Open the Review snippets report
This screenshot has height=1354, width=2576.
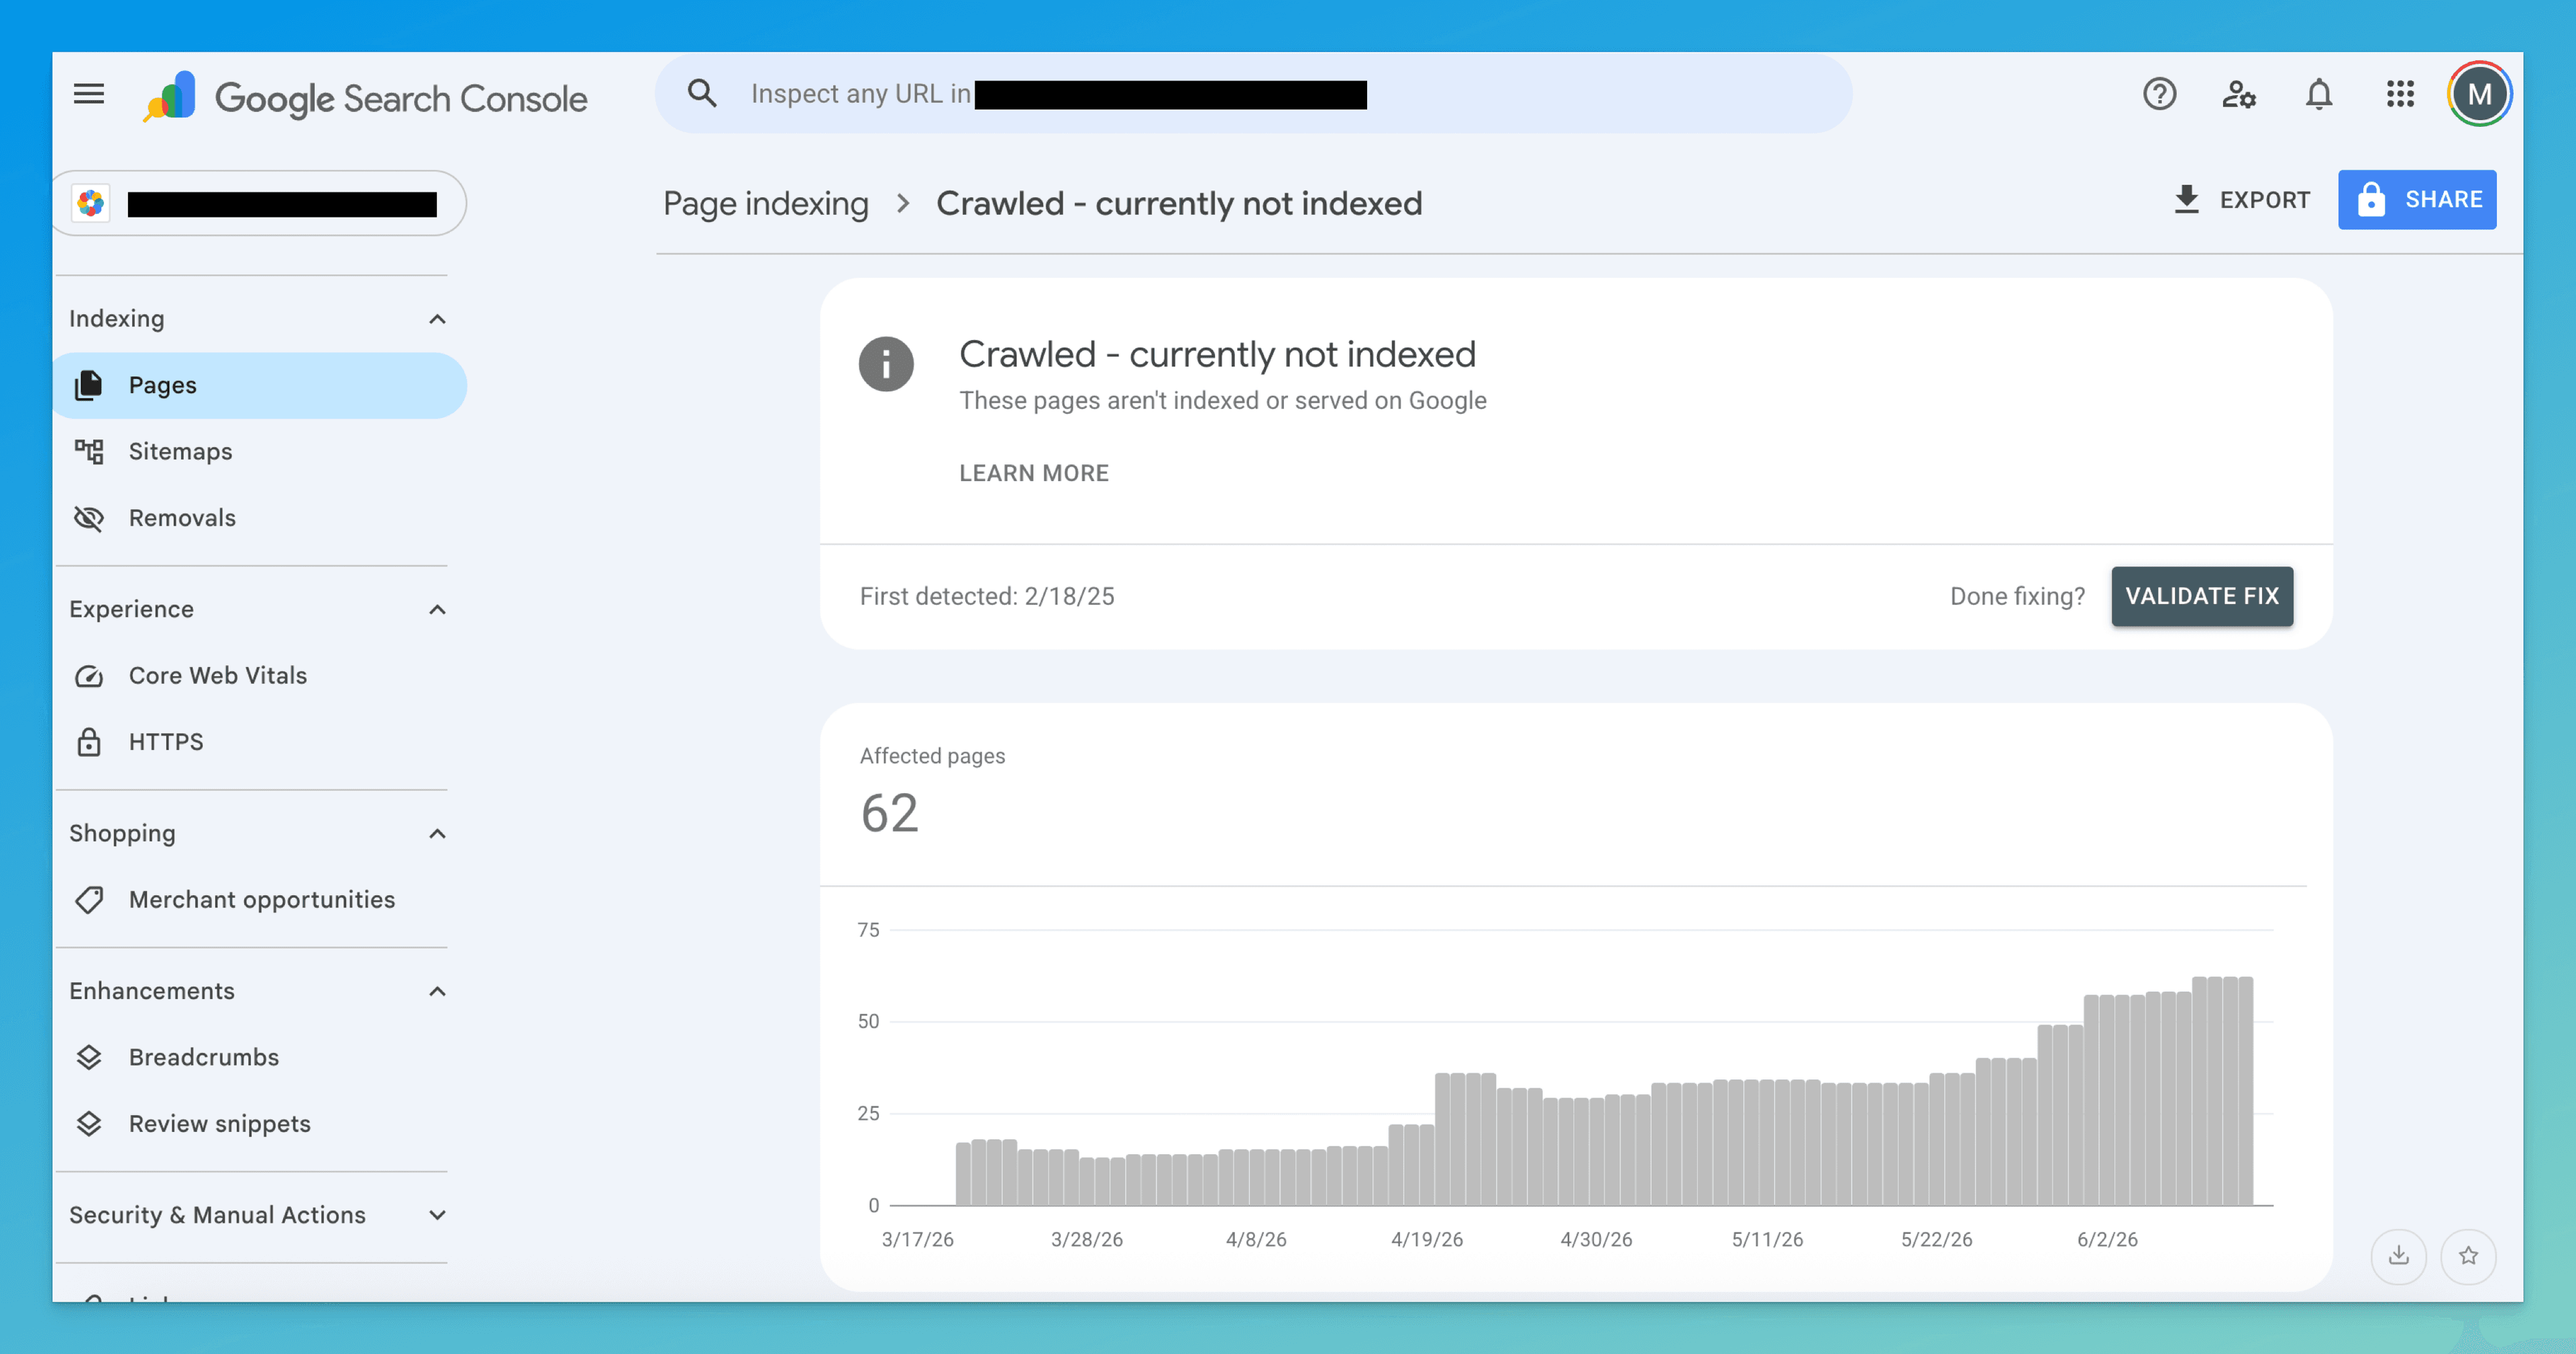pyautogui.click(x=260, y=1124)
